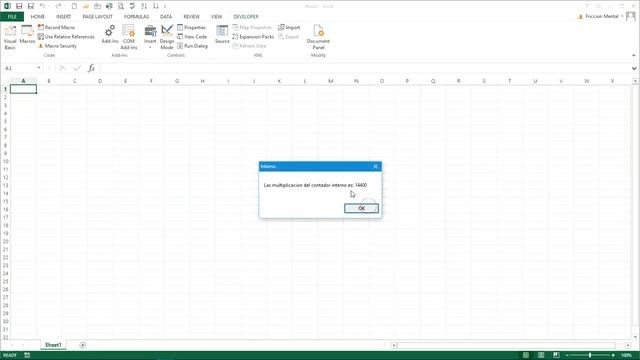
Task: Open the XML Source pane
Action: pyautogui.click(x=222, y=35)
